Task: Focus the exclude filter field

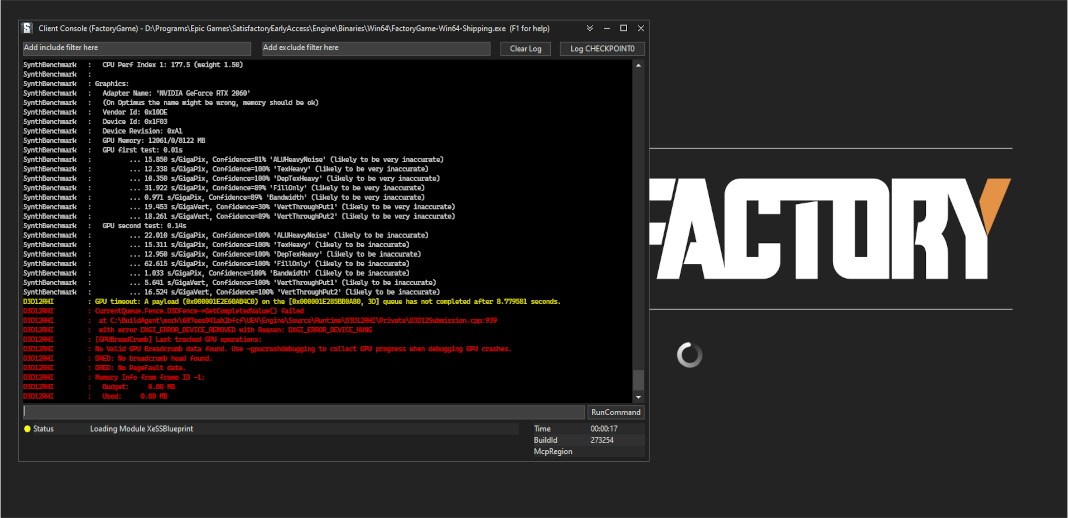Action: [376, 48]
